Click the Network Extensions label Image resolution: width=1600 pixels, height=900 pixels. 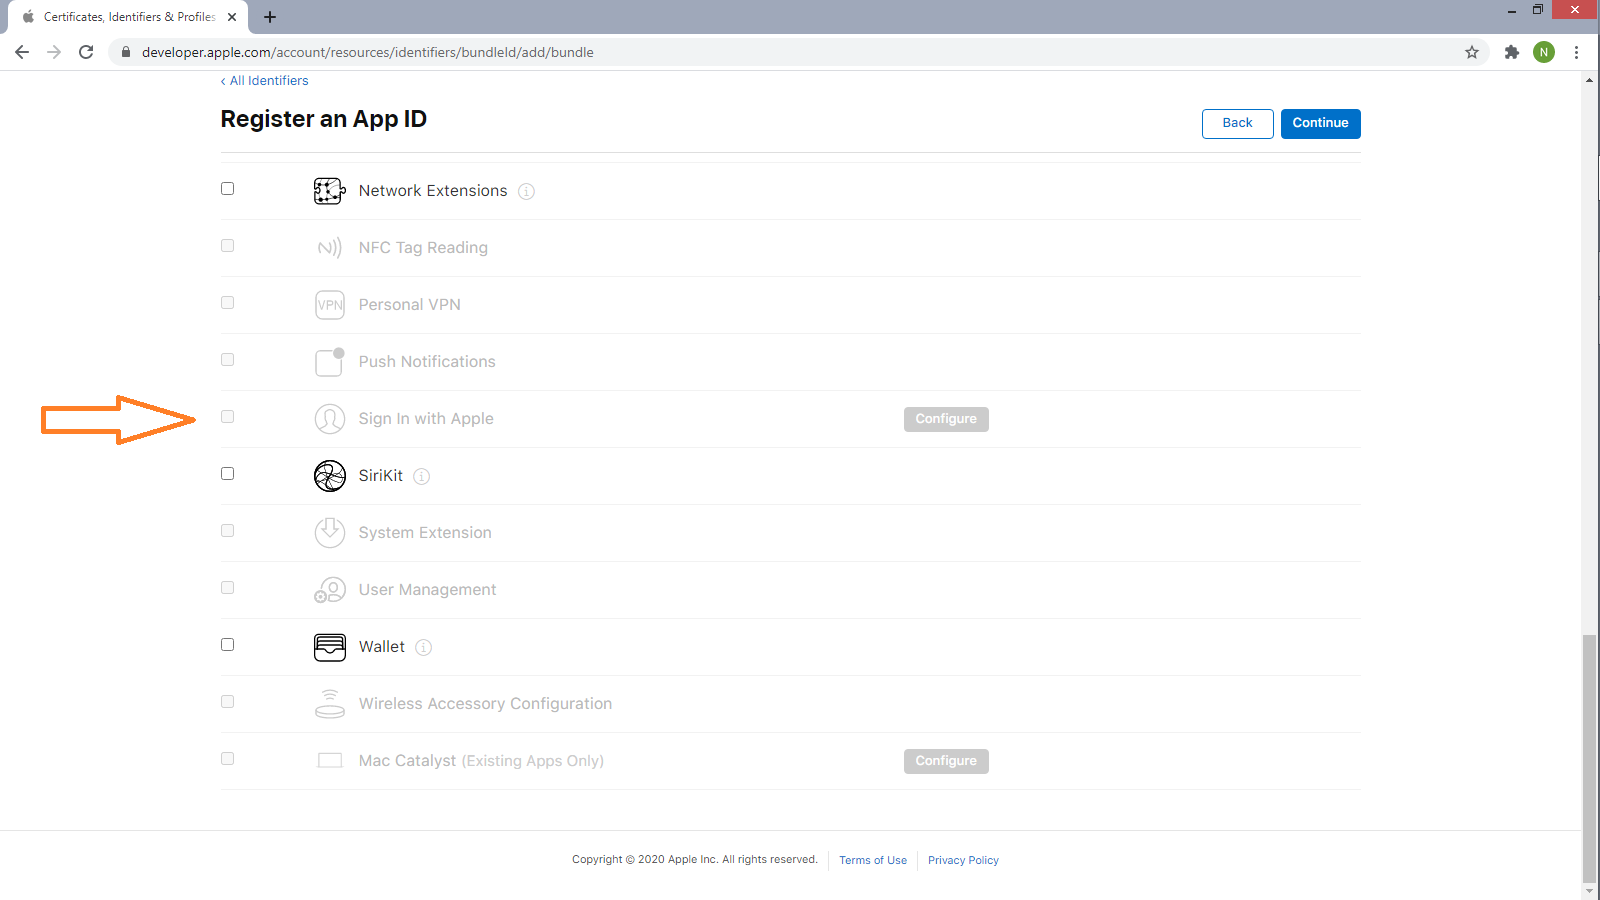(433, 191)
